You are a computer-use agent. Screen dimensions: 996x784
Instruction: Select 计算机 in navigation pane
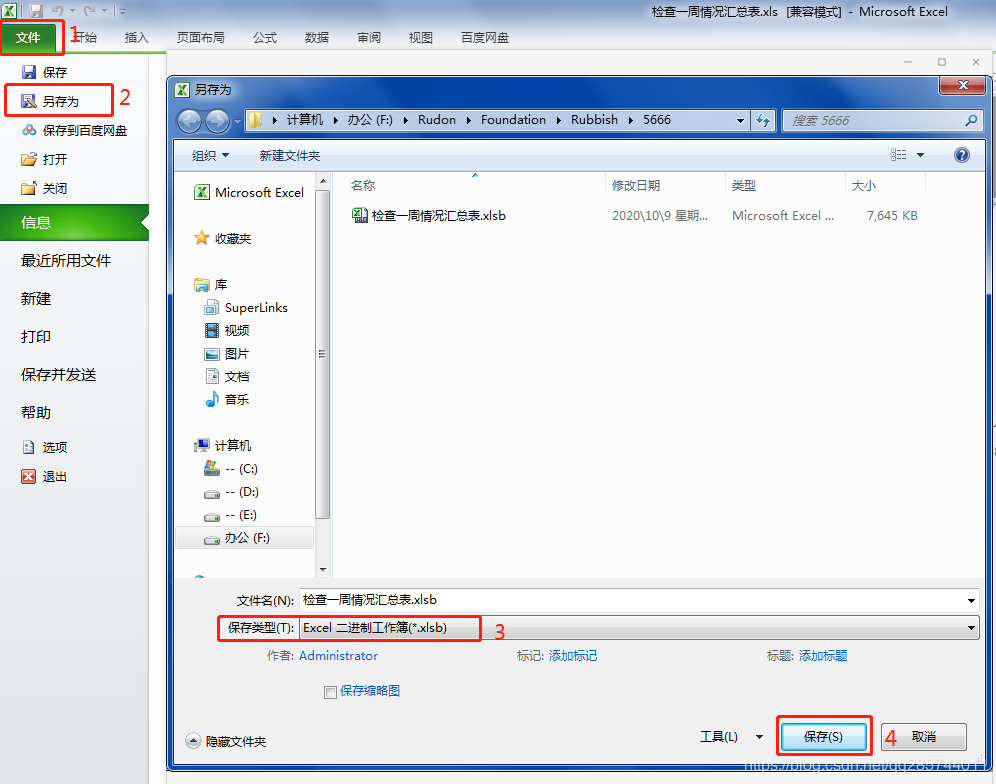click(223, 445)
